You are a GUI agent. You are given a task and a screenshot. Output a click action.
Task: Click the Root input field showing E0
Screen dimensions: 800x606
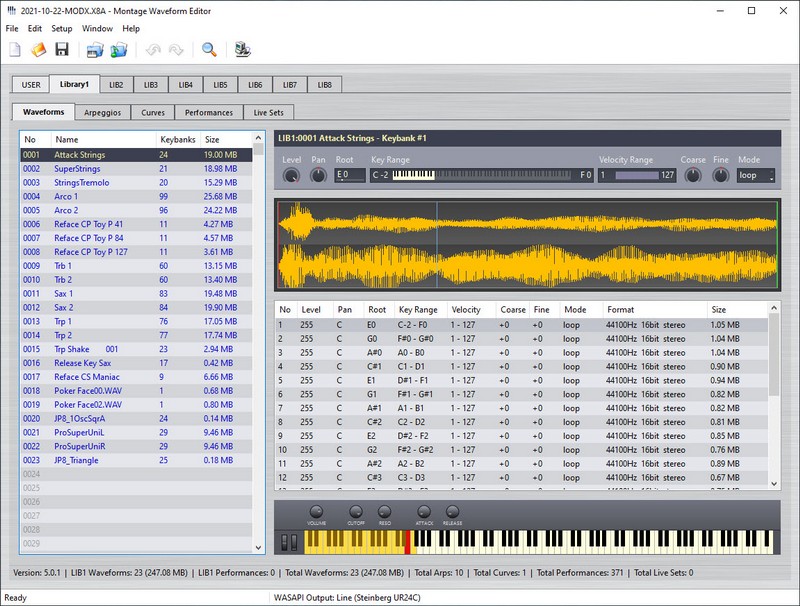348,176
